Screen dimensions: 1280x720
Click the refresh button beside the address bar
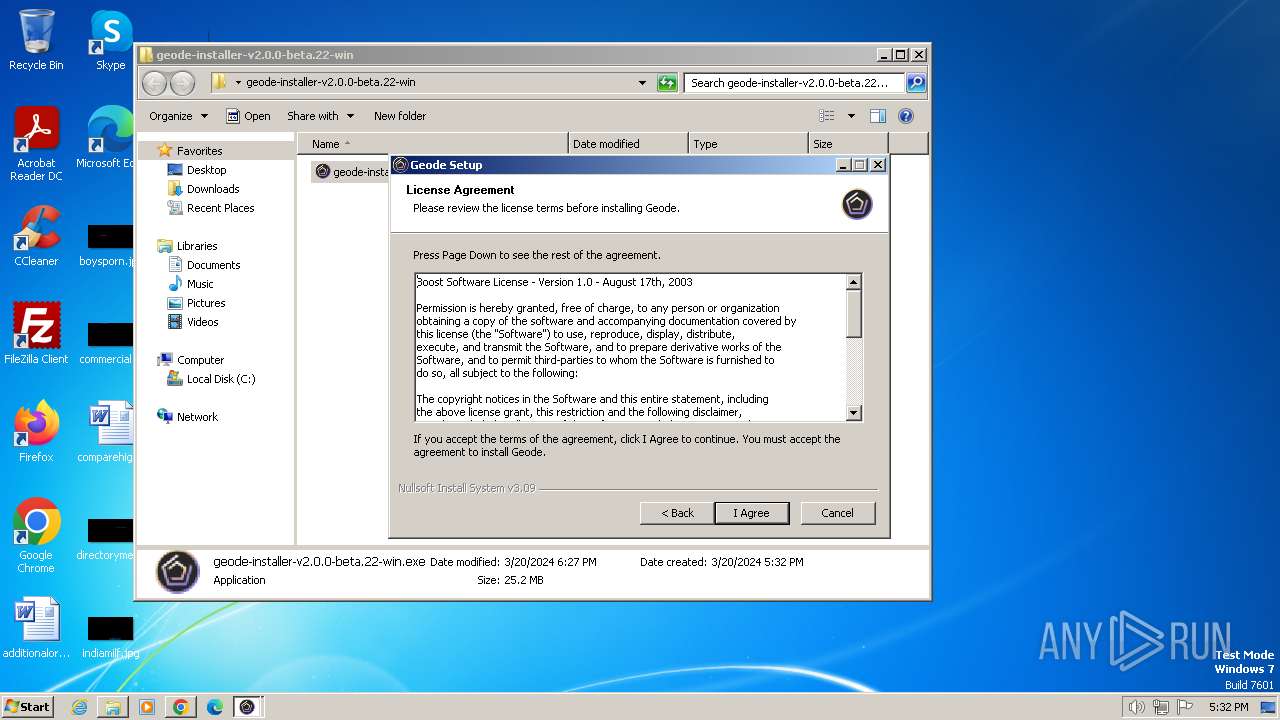[667, 83]
